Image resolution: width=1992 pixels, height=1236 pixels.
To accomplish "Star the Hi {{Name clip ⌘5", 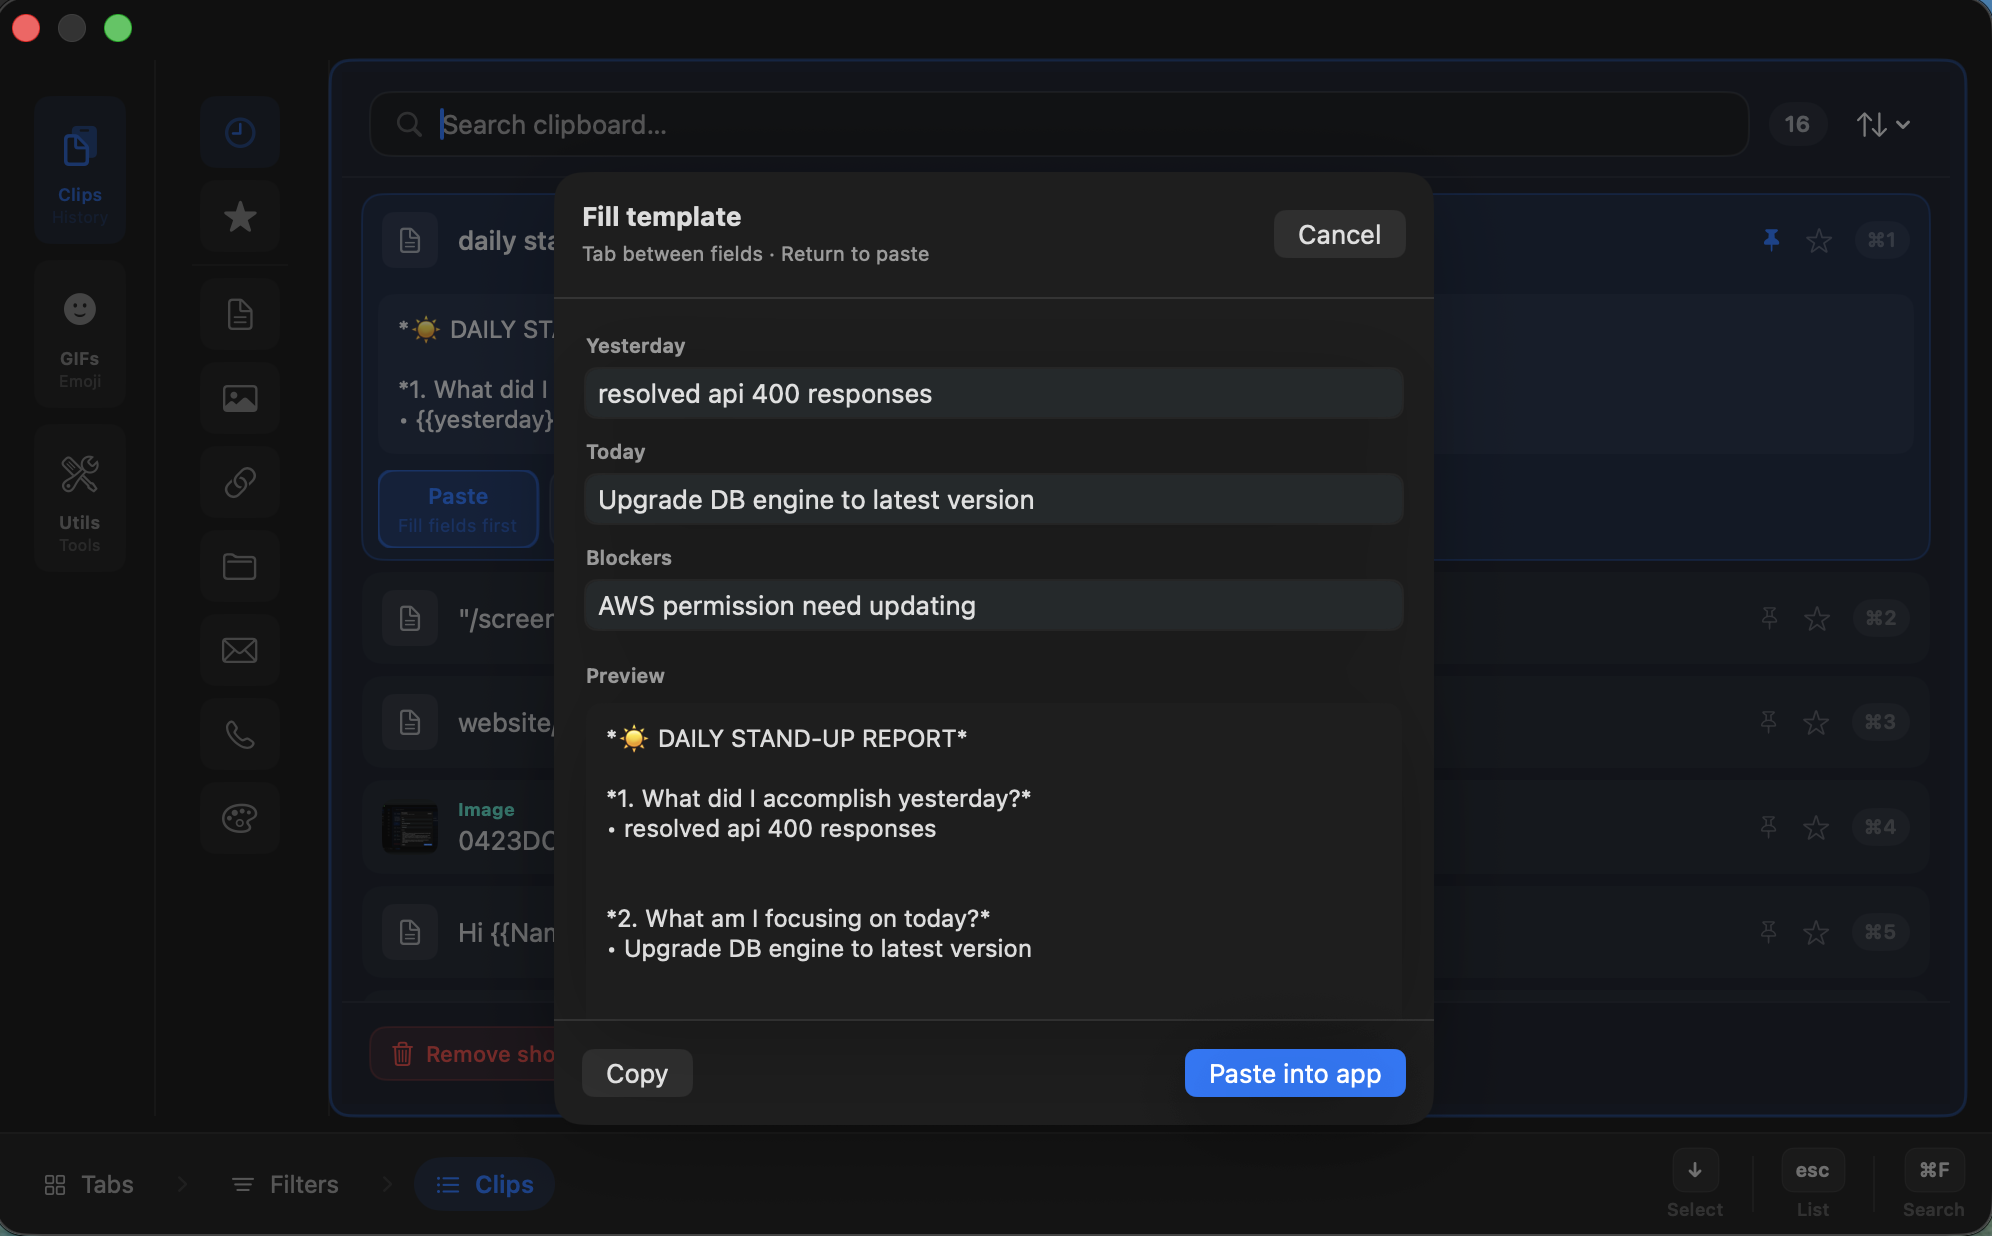I will coord(1816,932).
